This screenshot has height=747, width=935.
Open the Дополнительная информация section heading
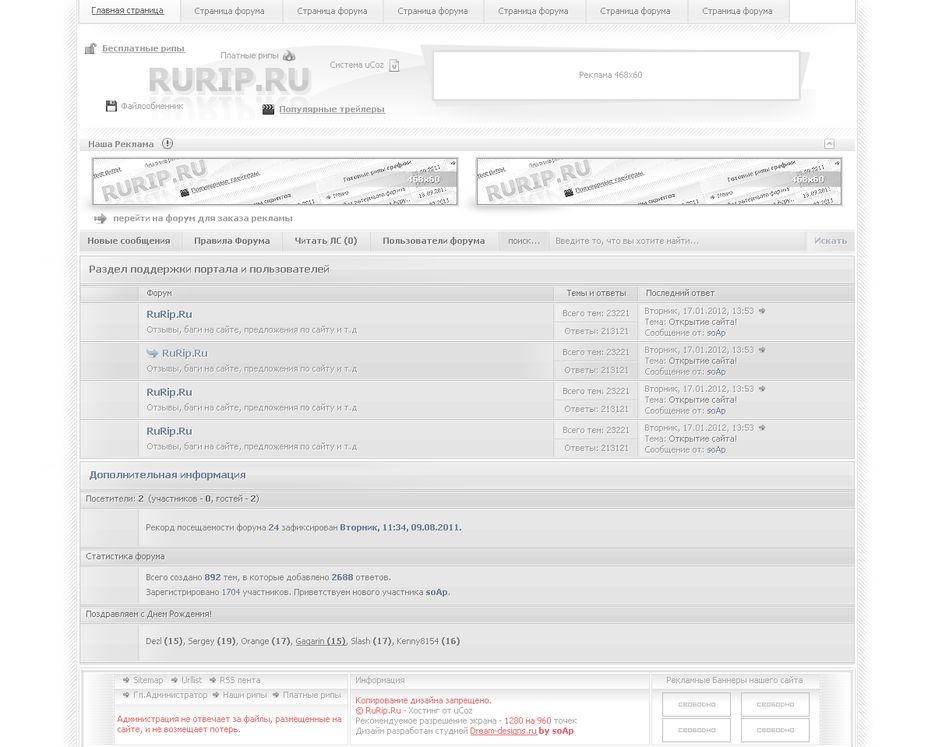pyautogui.click(x=168, y=475)
